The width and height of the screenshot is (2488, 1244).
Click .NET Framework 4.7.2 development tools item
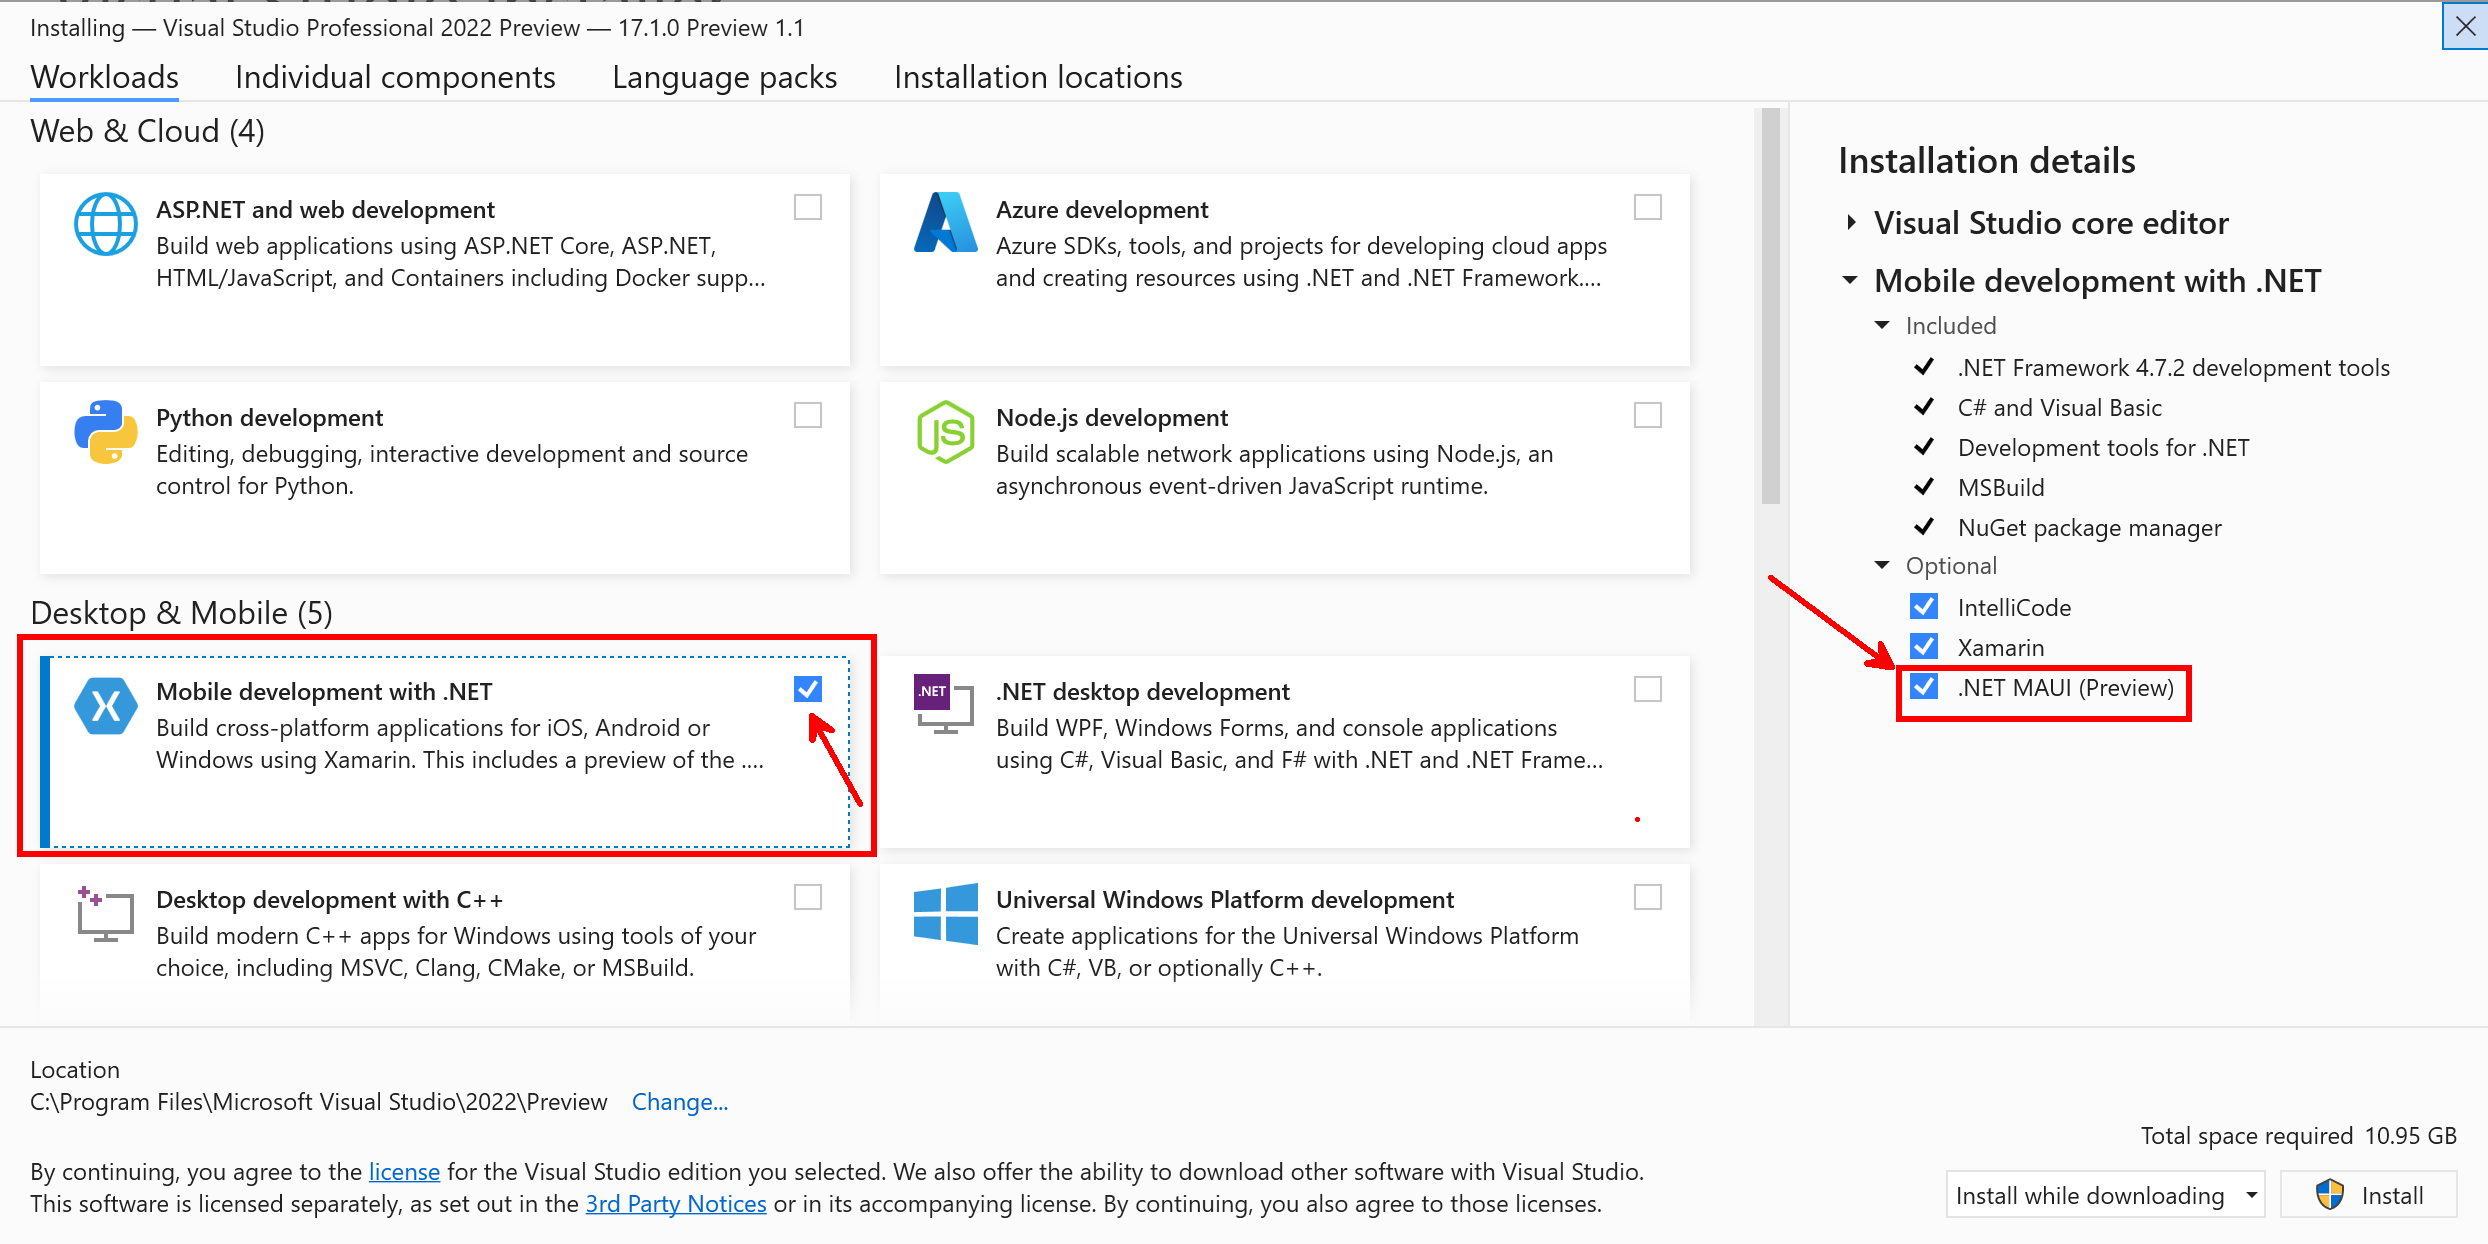click(2174, 367)
